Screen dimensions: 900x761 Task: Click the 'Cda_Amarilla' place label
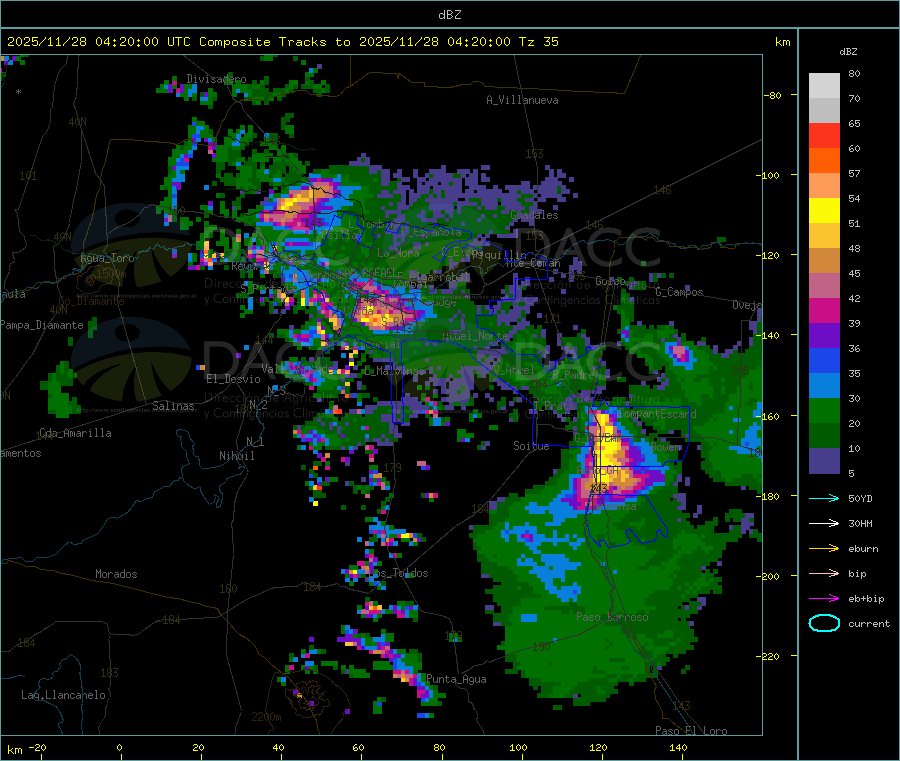(x=75, y=433)
